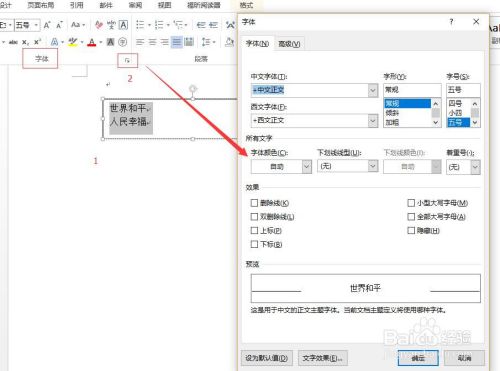Click the align left icon
This screenshot has height=371, width=500.
click(140, 42)
